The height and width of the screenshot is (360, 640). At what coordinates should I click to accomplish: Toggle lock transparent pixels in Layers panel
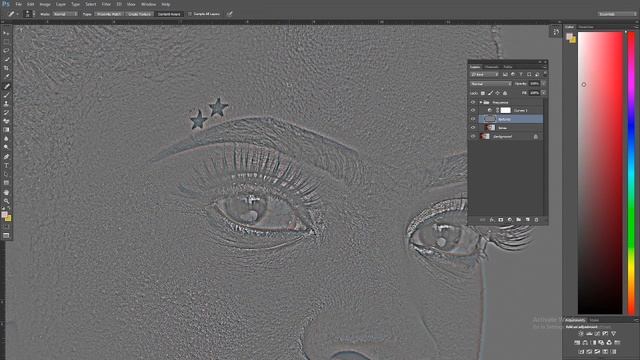[x=483, y=93]
